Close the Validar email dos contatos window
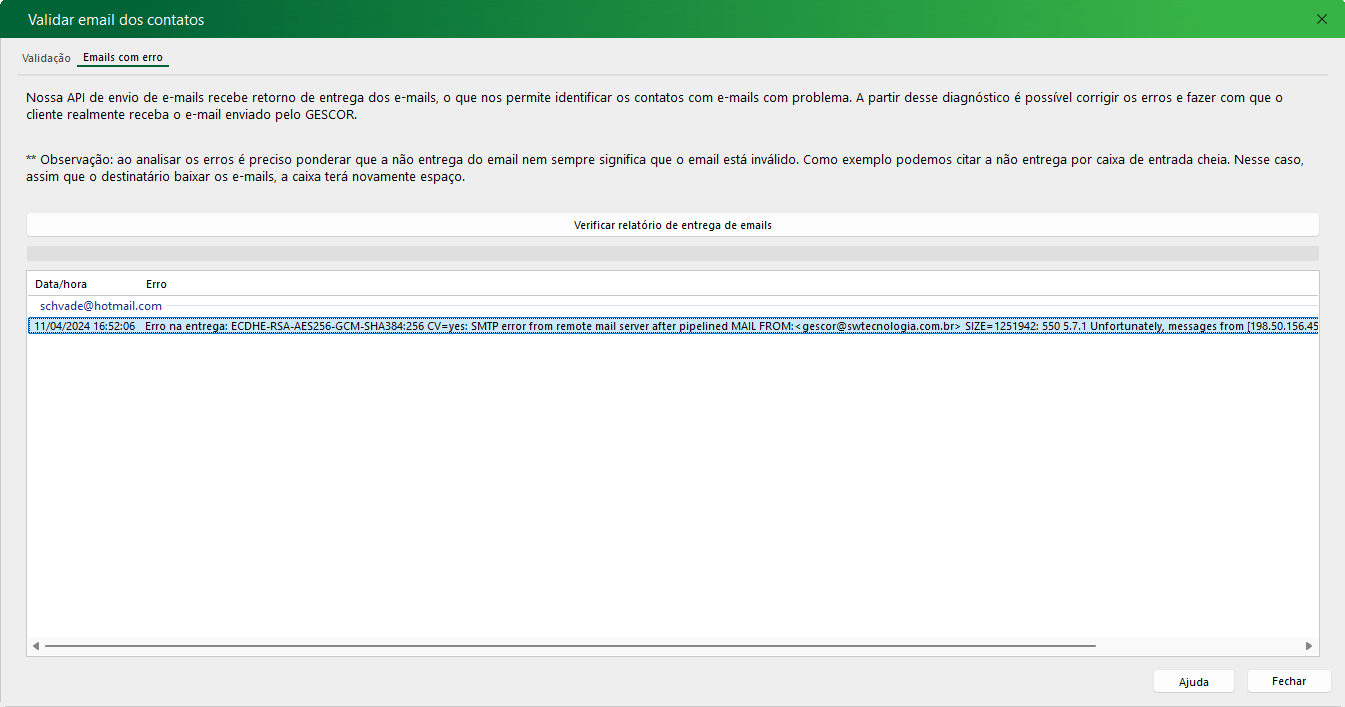This screenshot has height=707, width=1345. [1322, 19]
